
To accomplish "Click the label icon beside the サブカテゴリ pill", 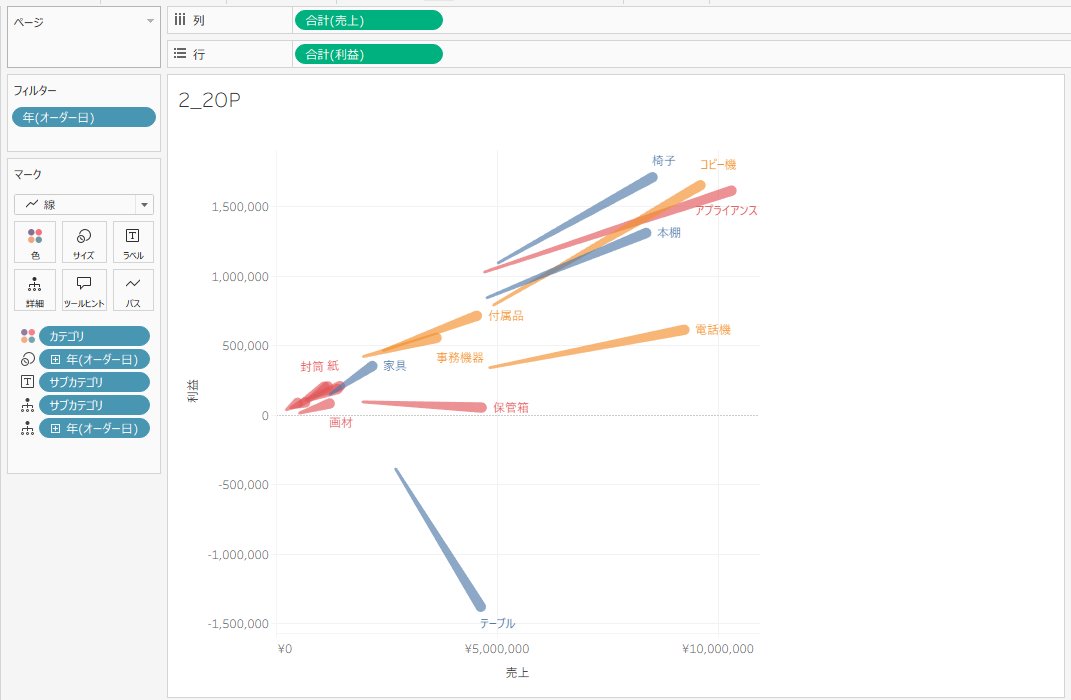I will point(27,382).
